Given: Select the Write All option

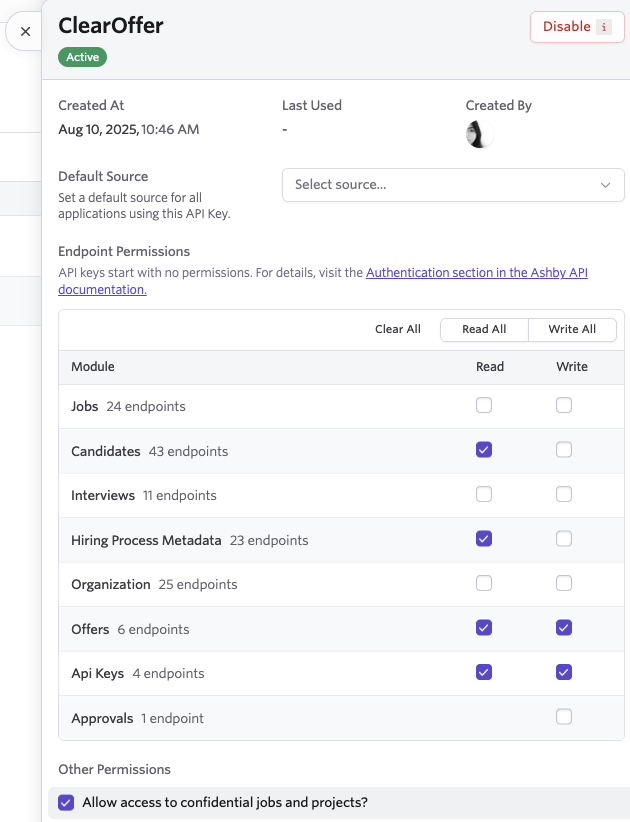Looking at the screenshot, I should (572, 329).
